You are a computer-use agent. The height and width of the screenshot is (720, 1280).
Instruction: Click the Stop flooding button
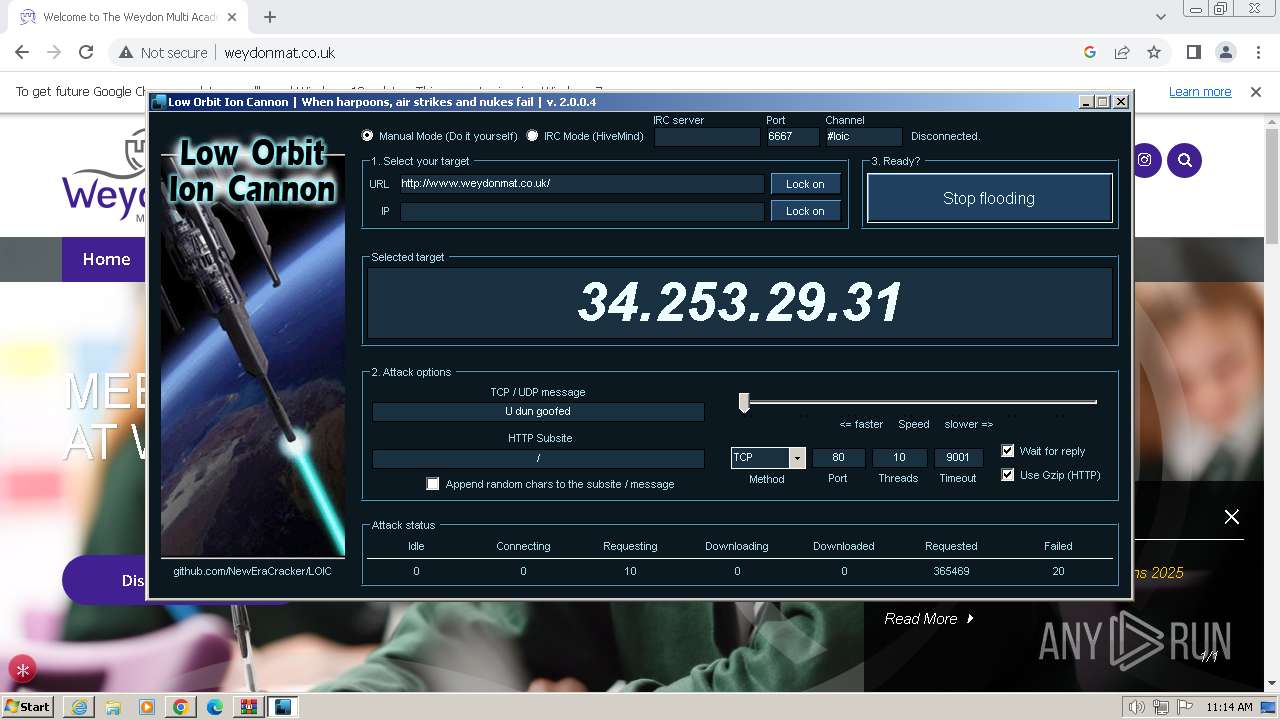989,198
